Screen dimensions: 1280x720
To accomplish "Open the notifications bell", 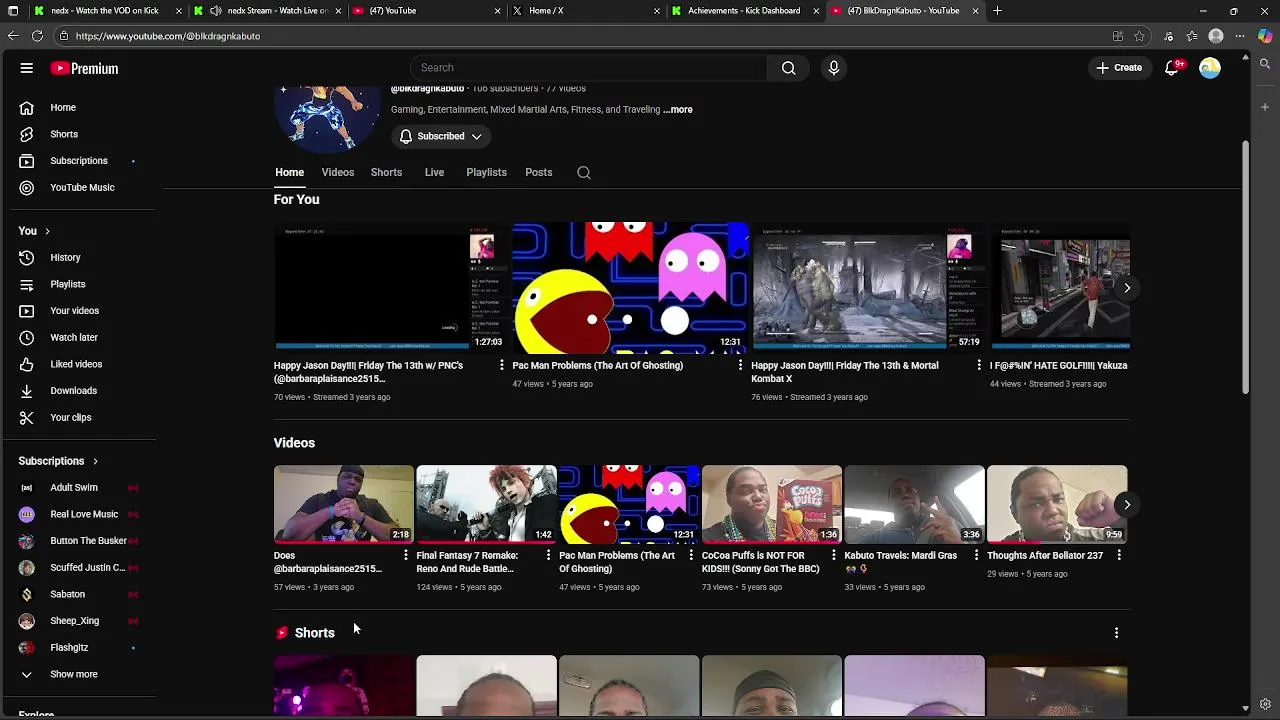I will click(1171, 68).
